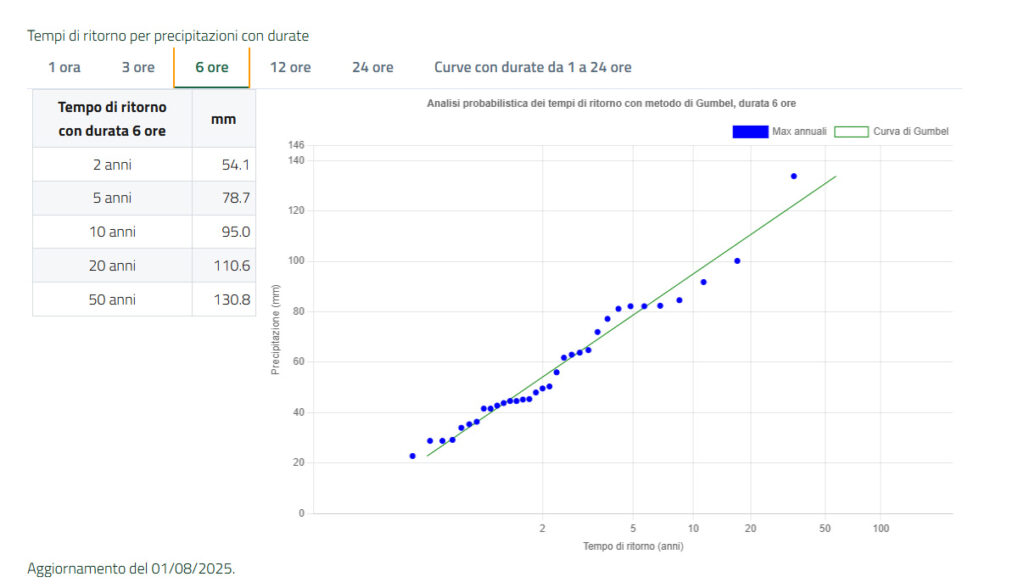The height and width of the screenshot is (588, 1024).
Task: Click the mm column header
Action: tap(224, 119)
